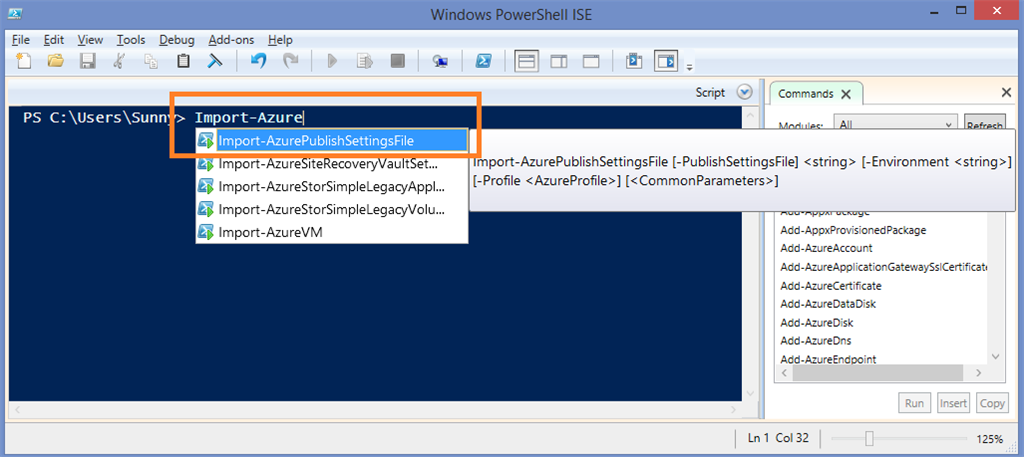This screenshot has width=1024, height=457.
Task: Open the Edit menu
Action: pyautogui.click(x=54, y=40)
